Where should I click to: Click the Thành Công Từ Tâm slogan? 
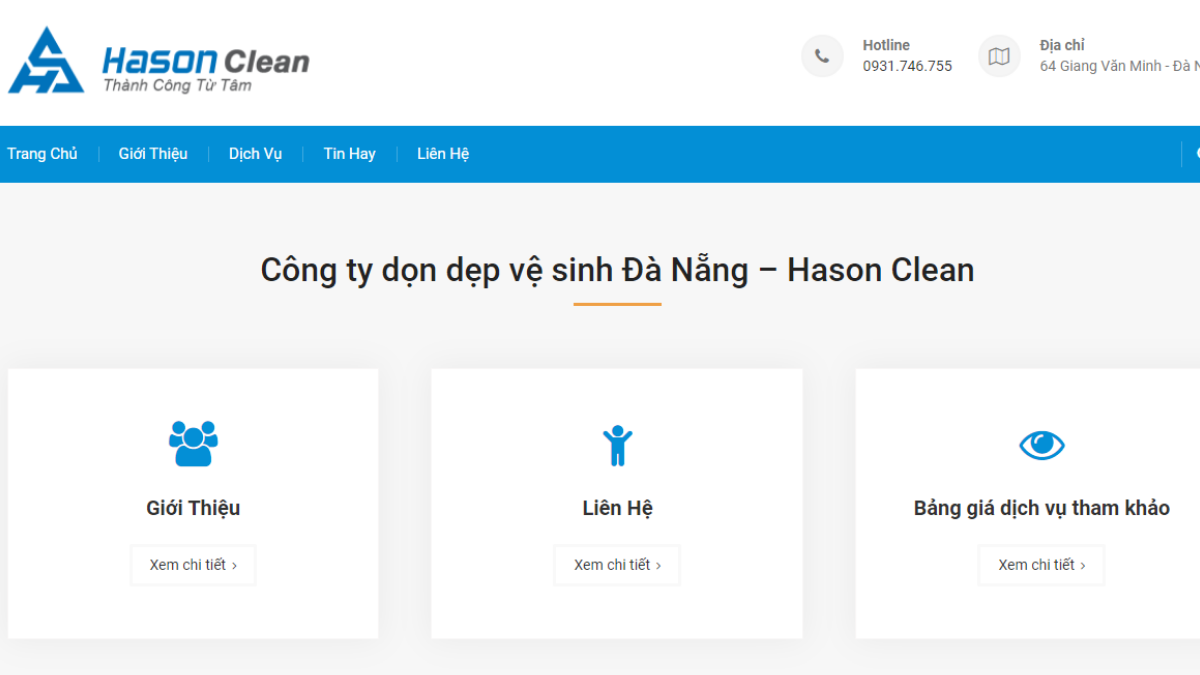tap(177, 86)
